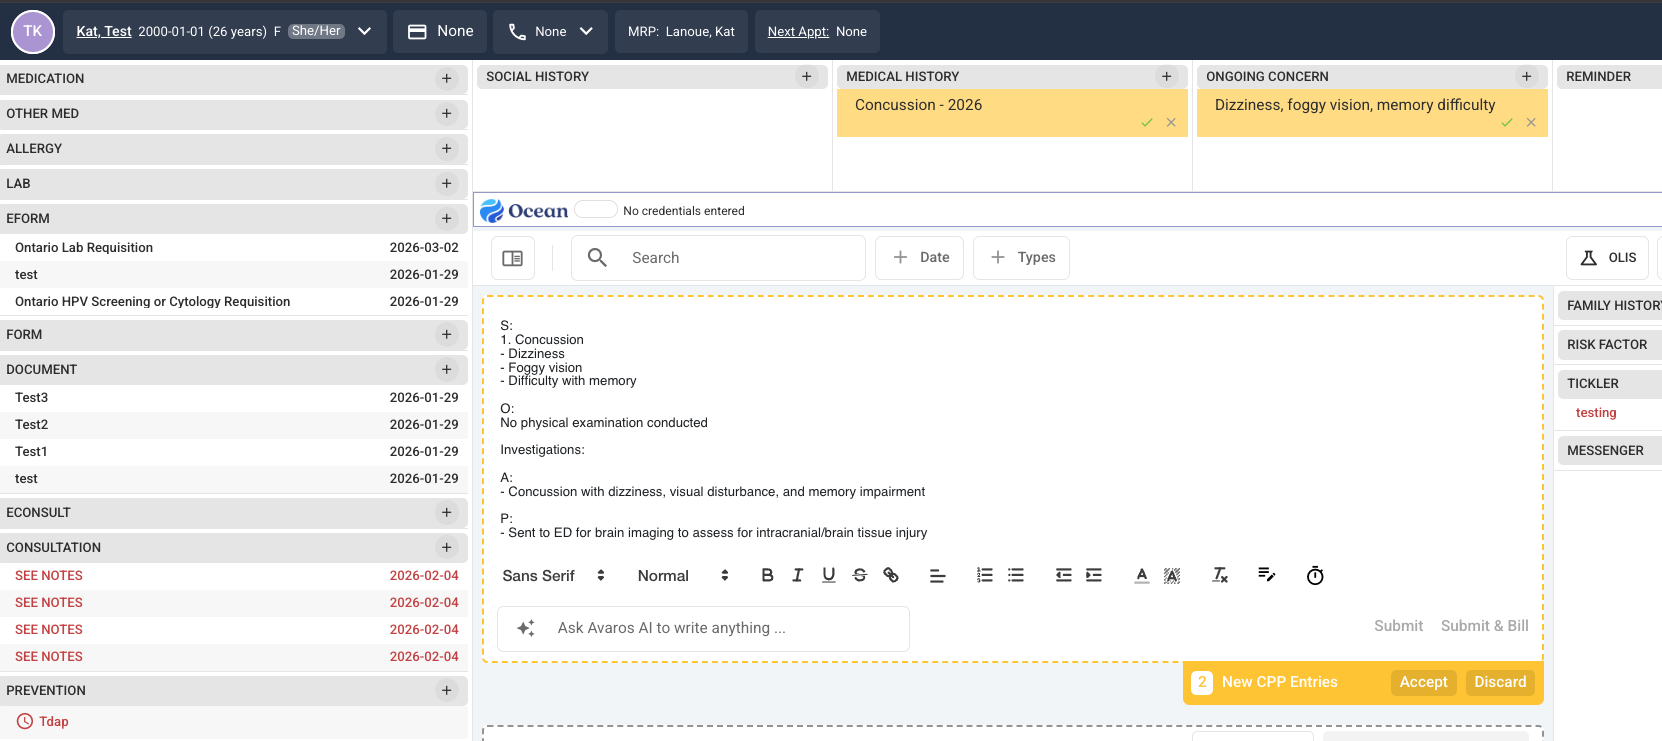Image resolution: width=1662 pixels, height=741 pixels.
Task: Insert a hyperlink in the note
Action: [891, 575]
